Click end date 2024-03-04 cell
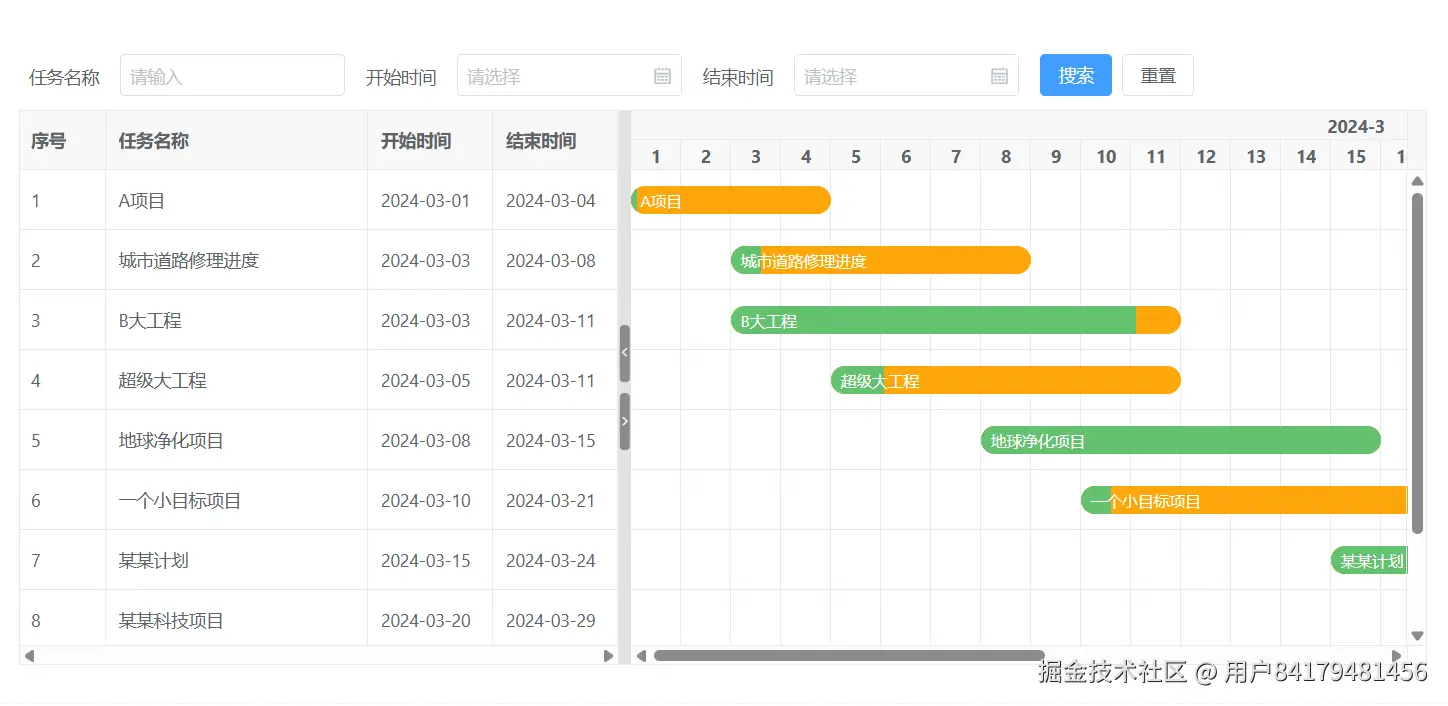This screenshot has width=1448, height=706. pyautogui.click(x=555, y=200)
